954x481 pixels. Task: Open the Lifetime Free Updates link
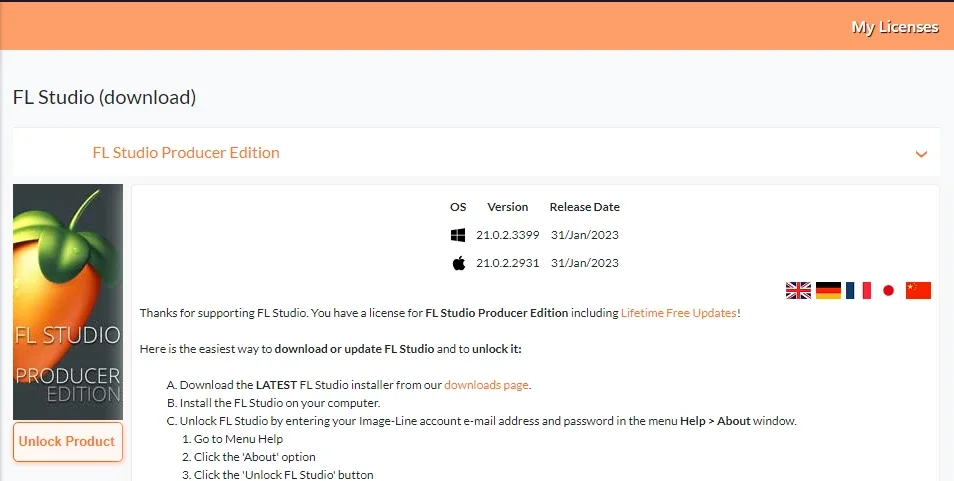pyautogui.click(x=678, y=313)
